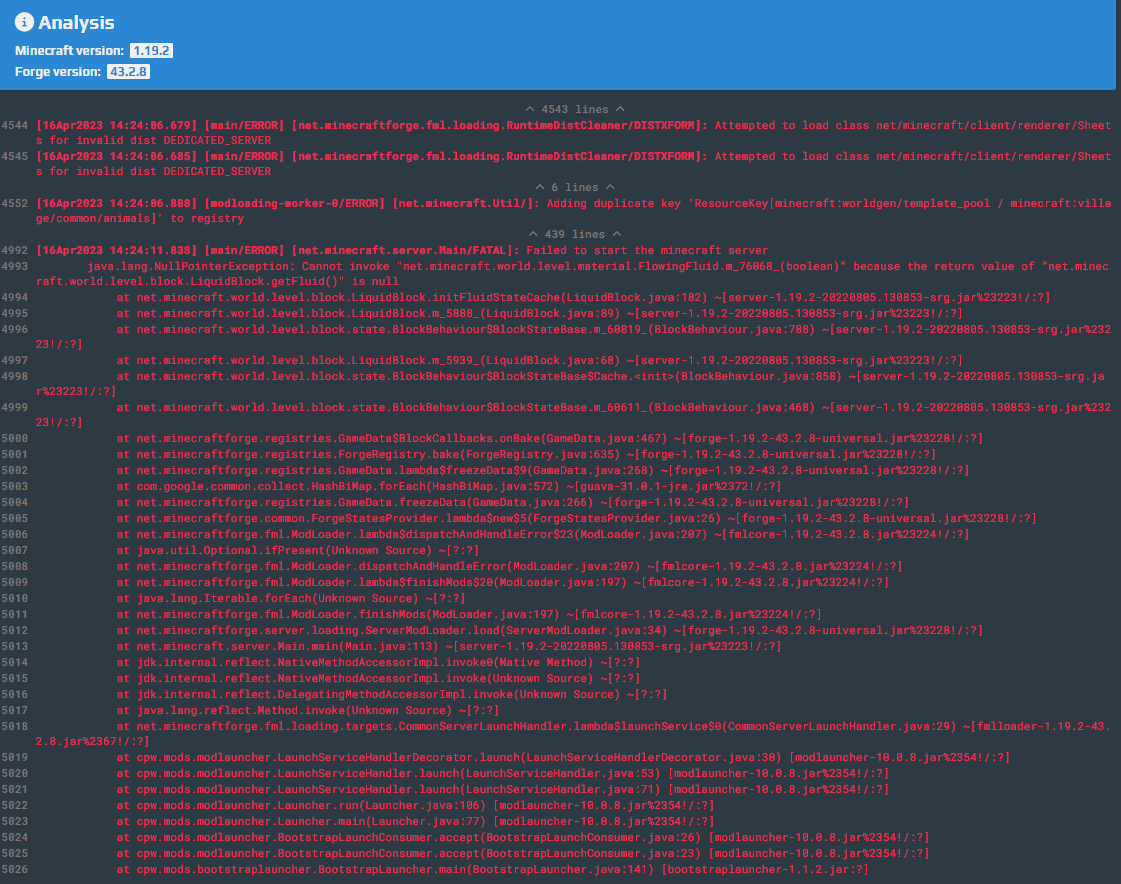
Task: Click the up chevron left of '6 lines'
Action: [540, 187]
